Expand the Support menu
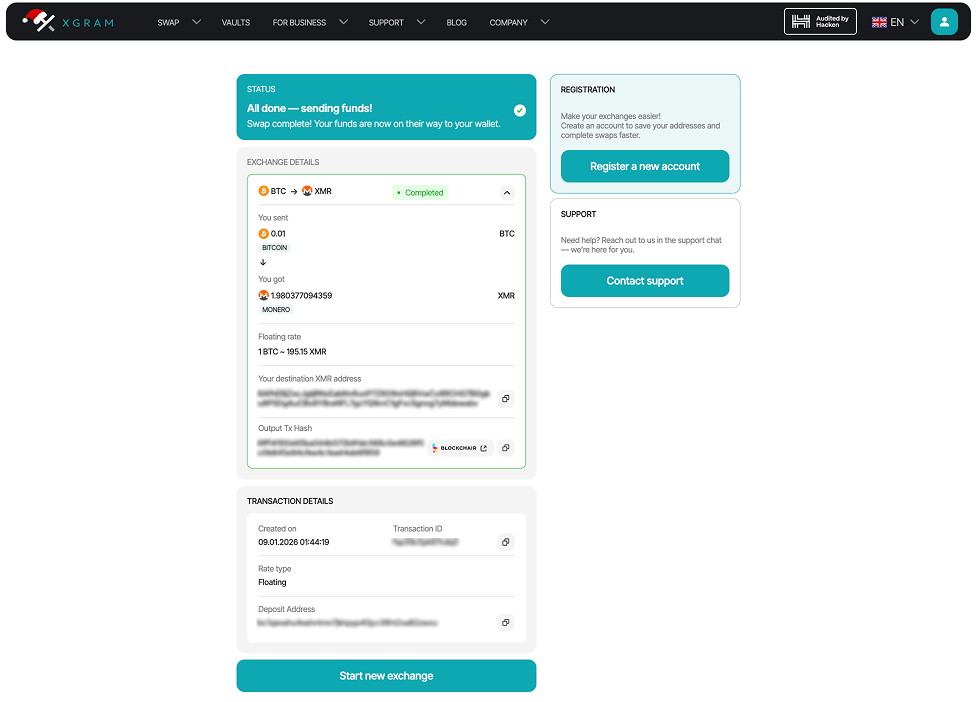Viewport: 977px width, 702px height. tap(396, 22)
